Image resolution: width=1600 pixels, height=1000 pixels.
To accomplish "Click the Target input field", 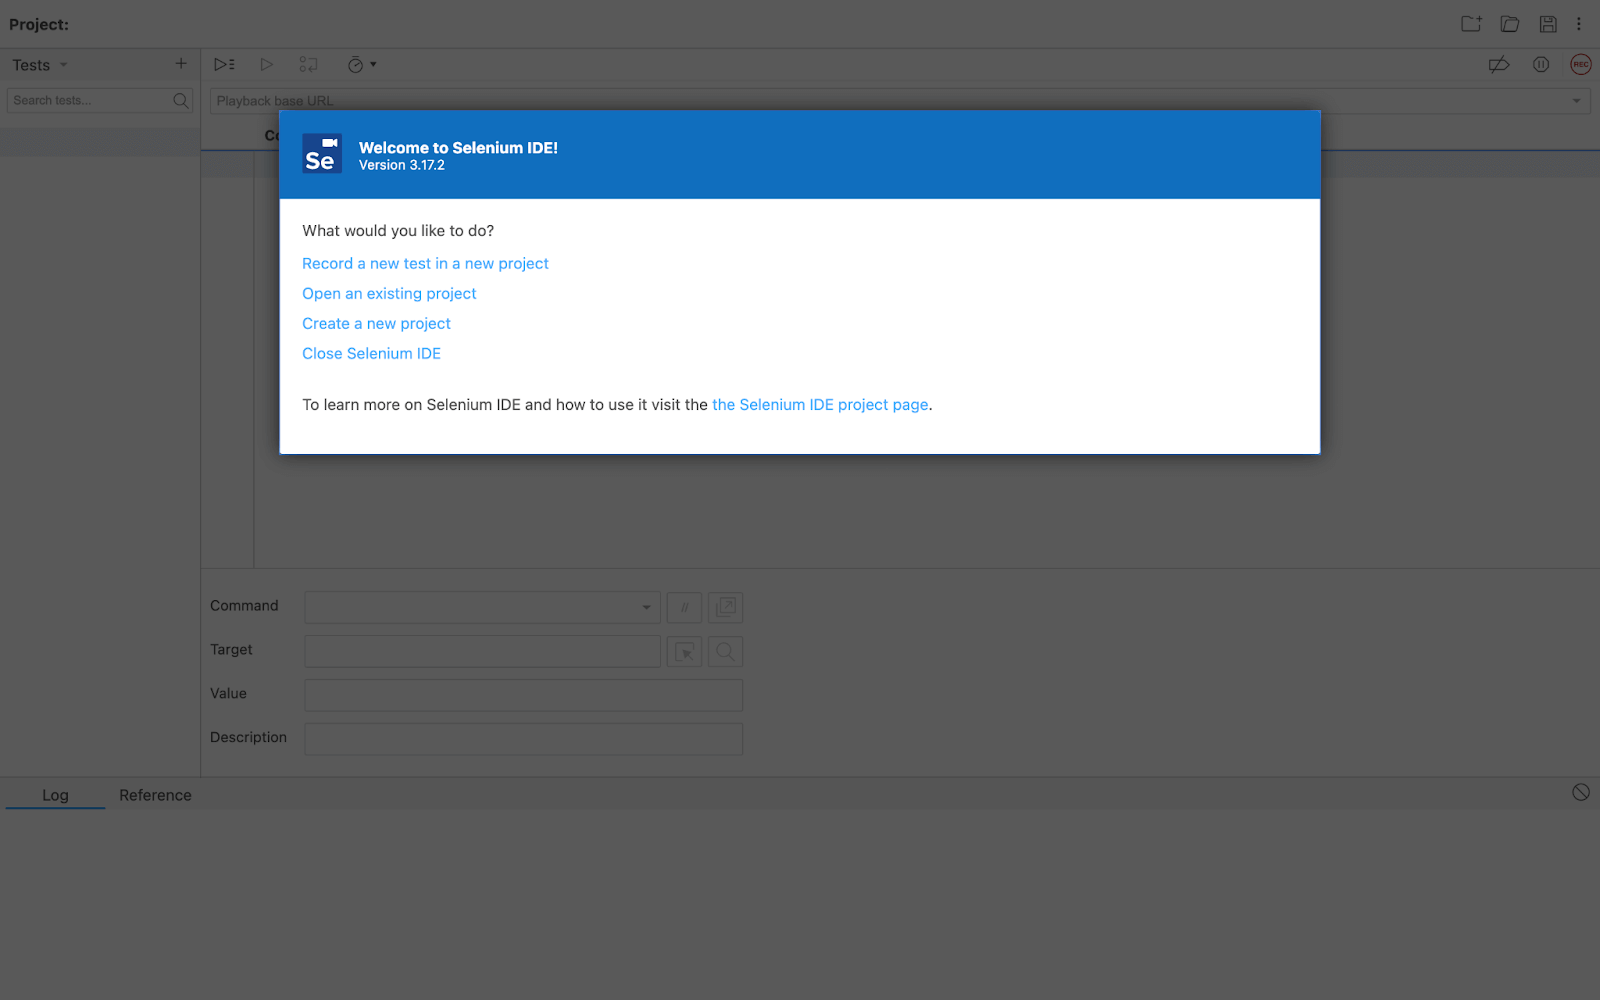I will (482, 651).
